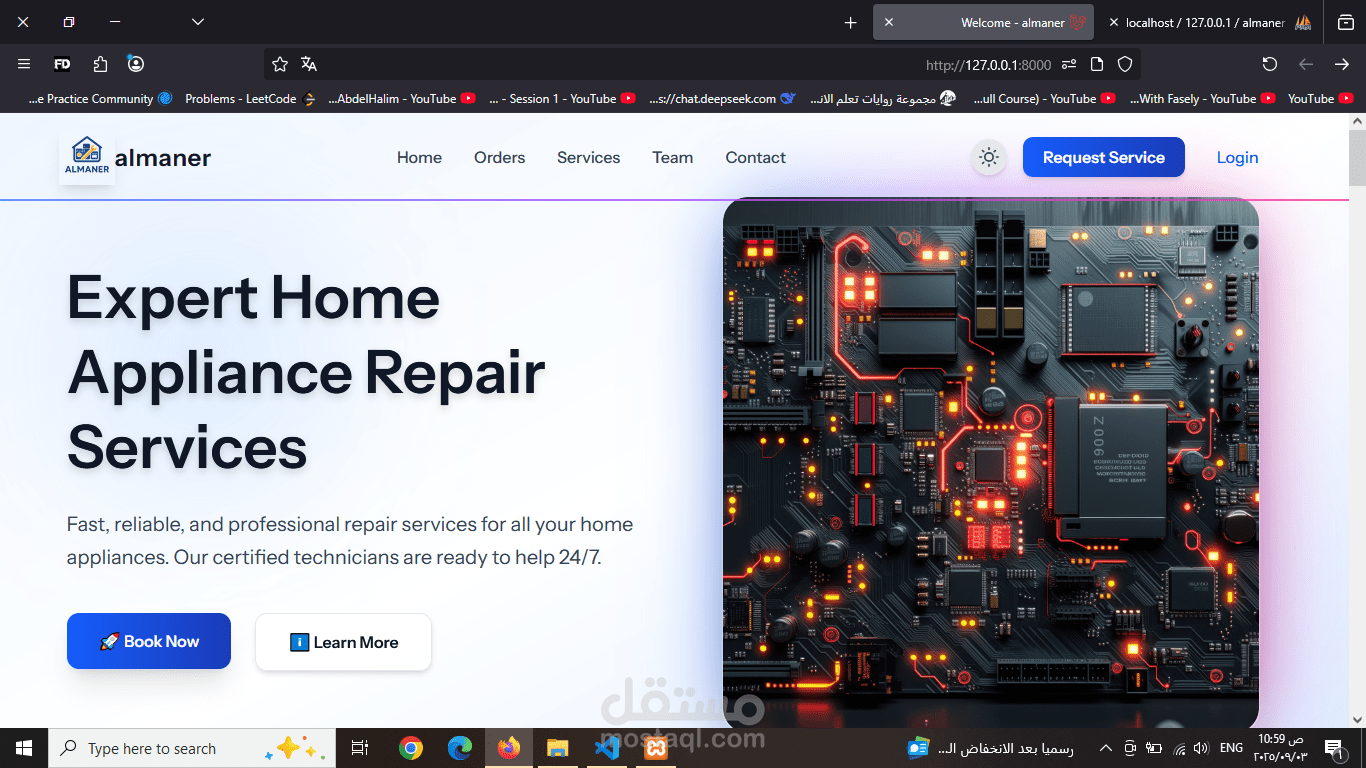Open the volume speaker tray icon
This screenshot has height=768, width=1366.
1201,748
